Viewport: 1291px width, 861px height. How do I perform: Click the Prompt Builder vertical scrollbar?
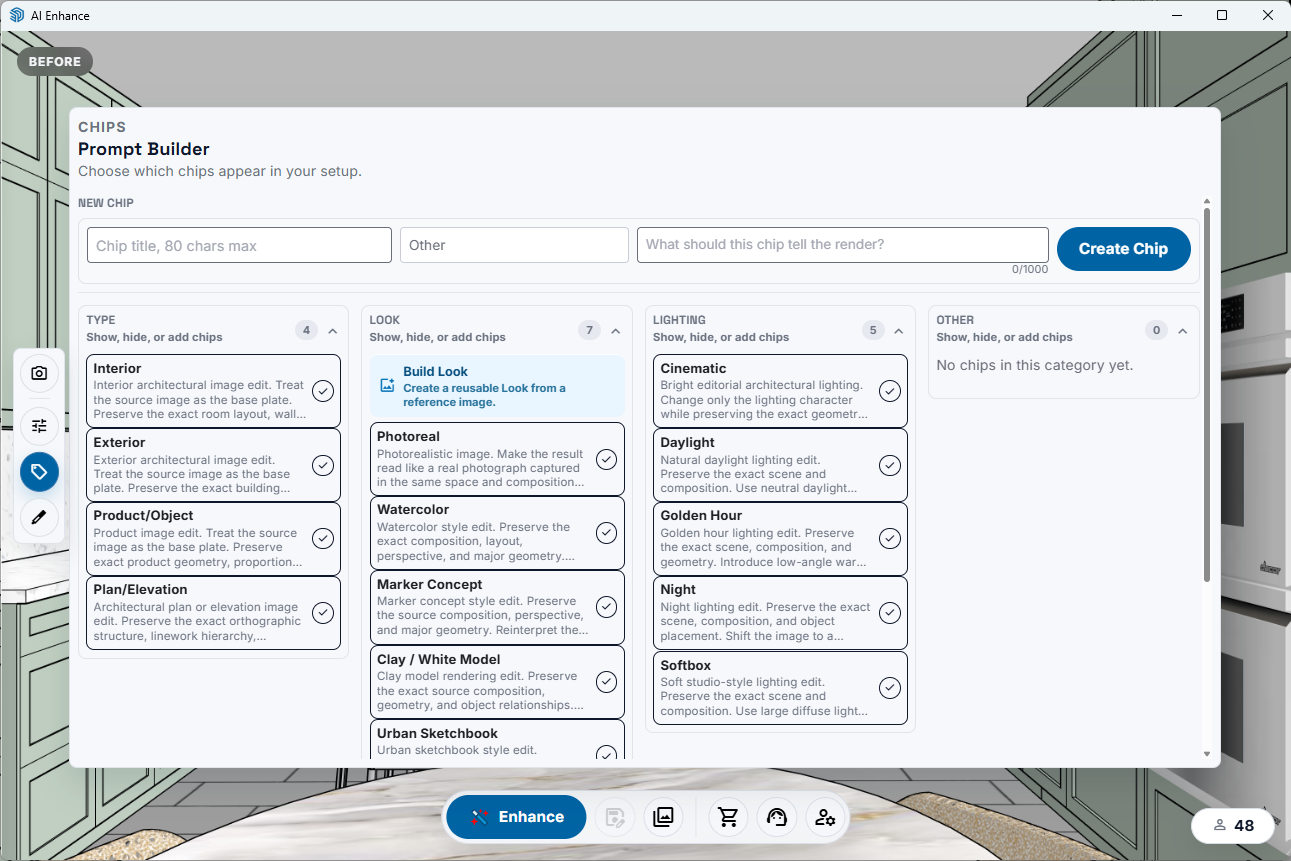click(x=1207, y=395)
